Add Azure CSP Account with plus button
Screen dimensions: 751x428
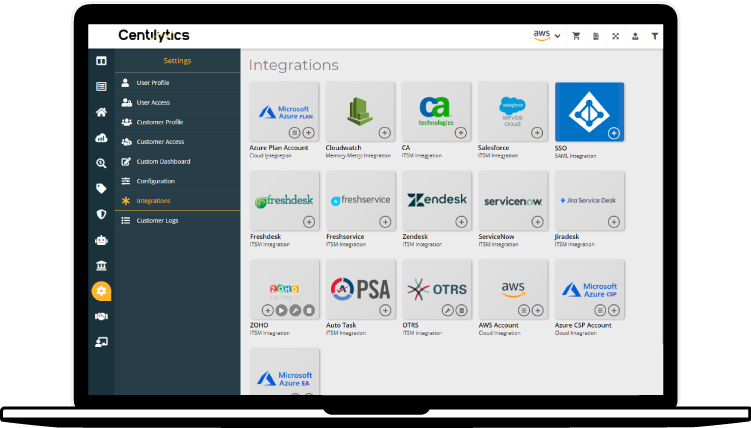(614, 310)
